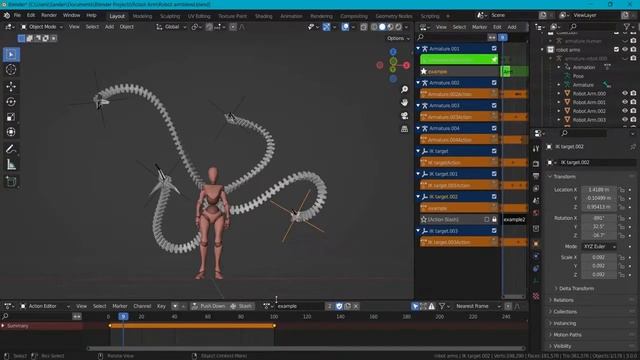This screenshot has width=640, height=360.
Task: Click the Stash action button
Action: coord(241,306)
